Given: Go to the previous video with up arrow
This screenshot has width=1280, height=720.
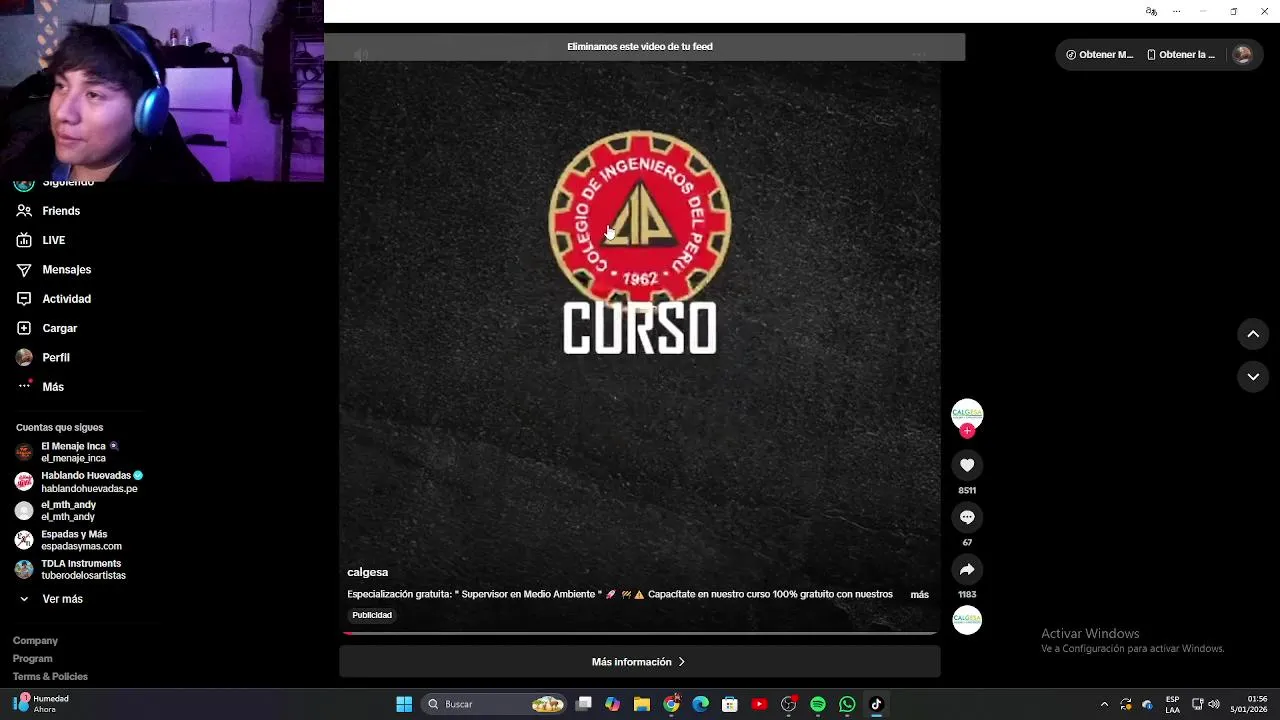Looking at the screenshot, I should [x=1253, y=334].
